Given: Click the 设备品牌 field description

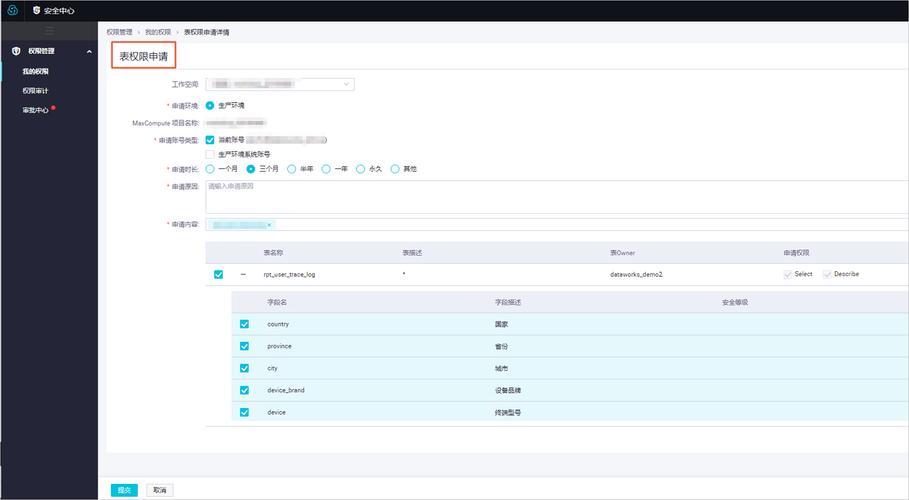Looking at the screenshot, I should click(x=507, y=390).
